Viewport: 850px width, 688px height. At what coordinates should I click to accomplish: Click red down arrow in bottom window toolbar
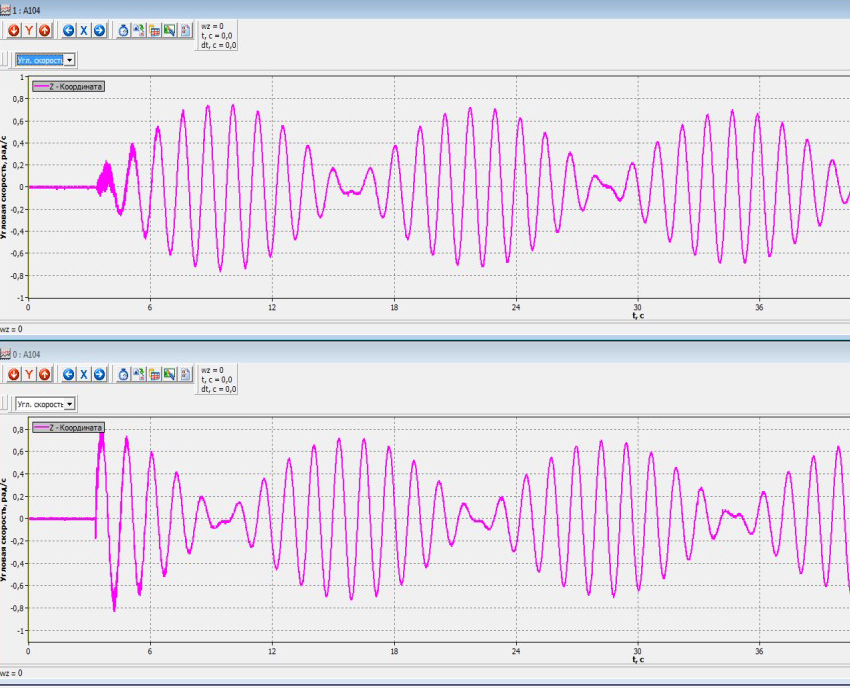coord(14,374)
